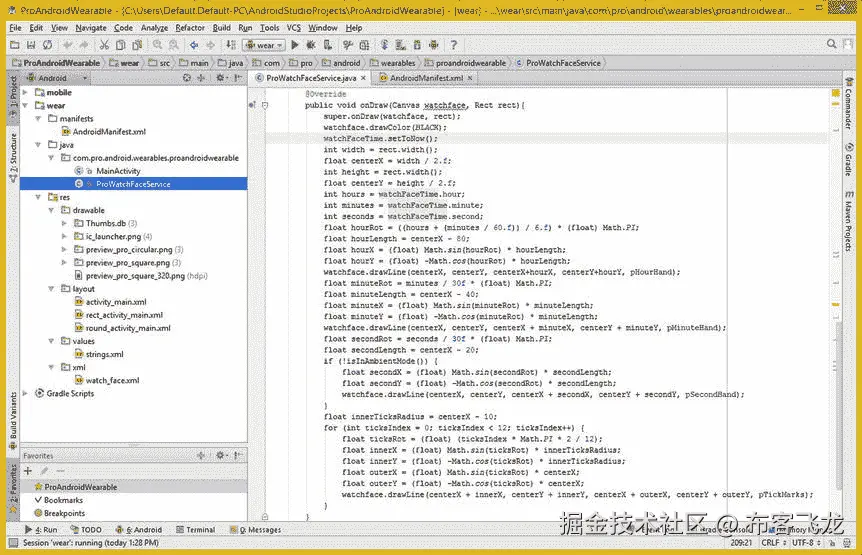Click the Paste toolbar icon
Screen dimensions: 862x555
[137, 45]
